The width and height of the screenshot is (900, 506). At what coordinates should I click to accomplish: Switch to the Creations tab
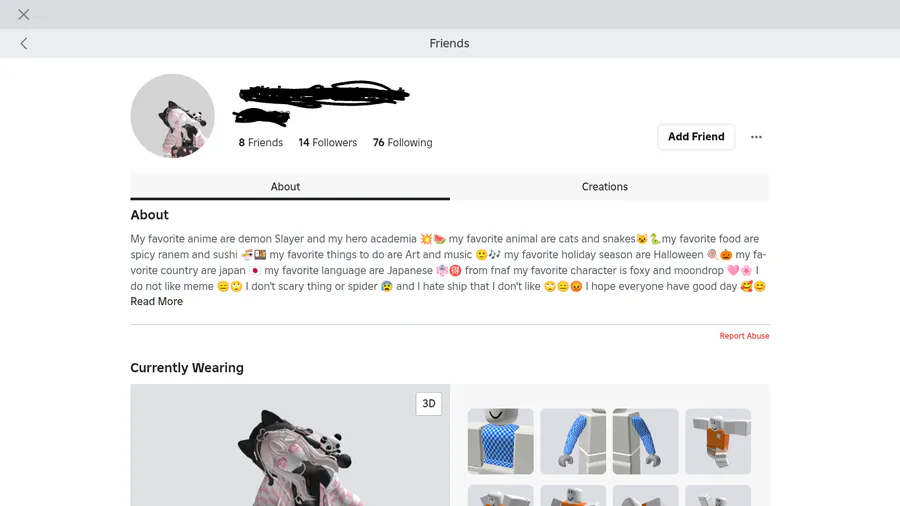(604, 187)
